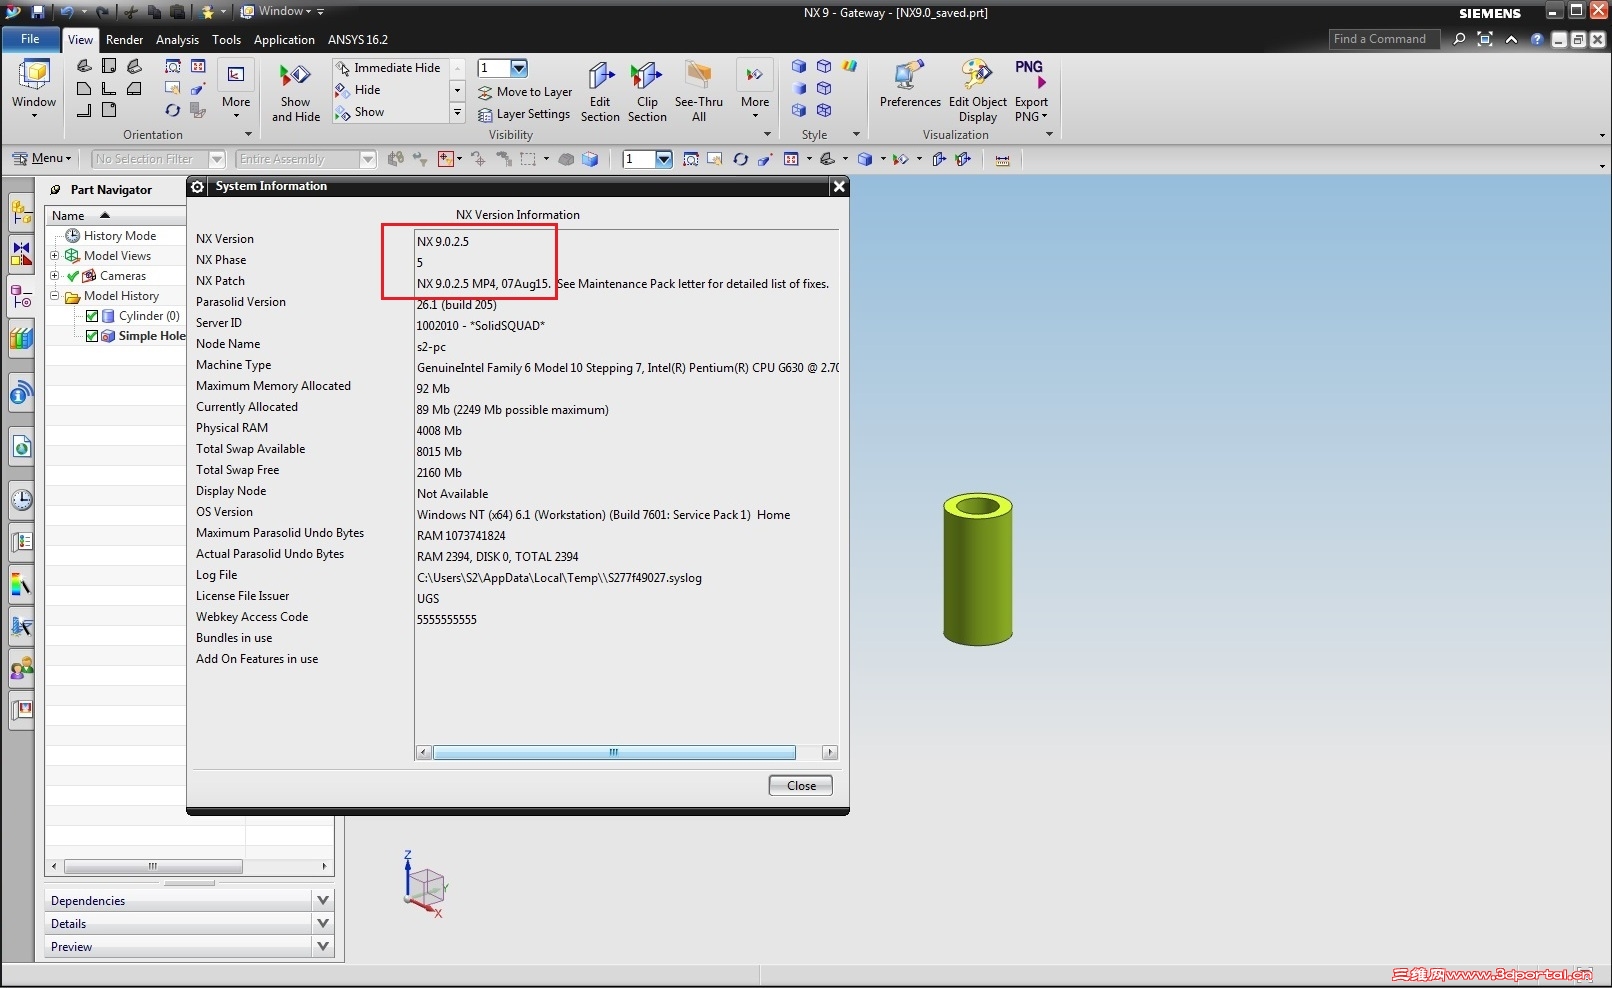Select the Part Navigator sidebar tab icon
1612x988 pixels.
point(21,296)
